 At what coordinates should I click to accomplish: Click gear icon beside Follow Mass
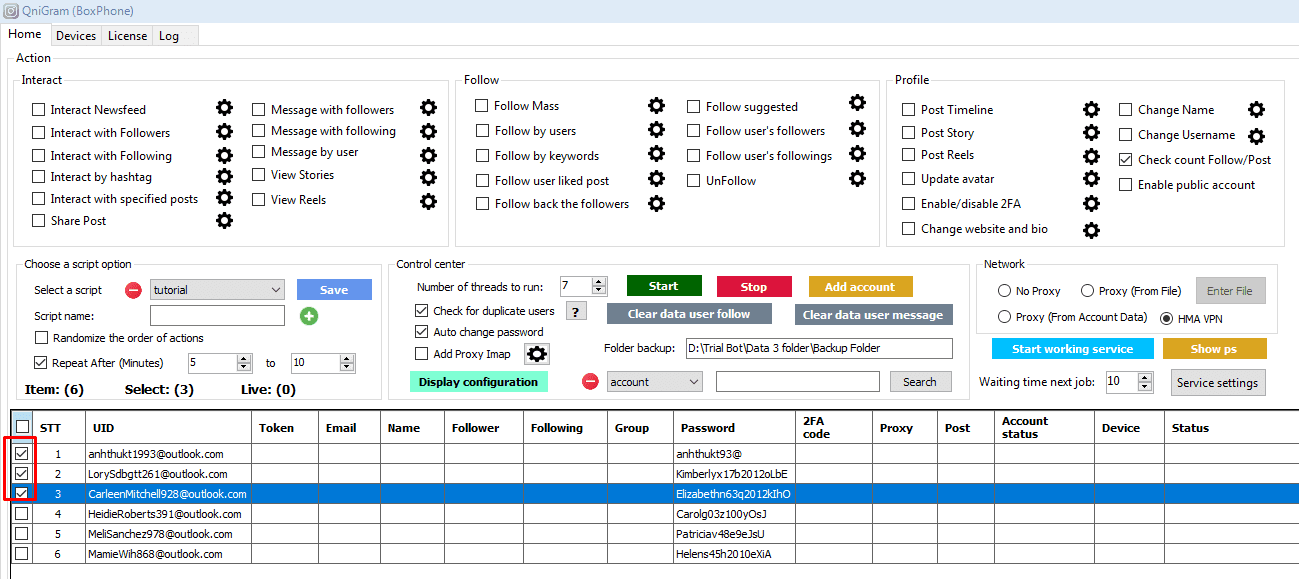tap(656, 105)
